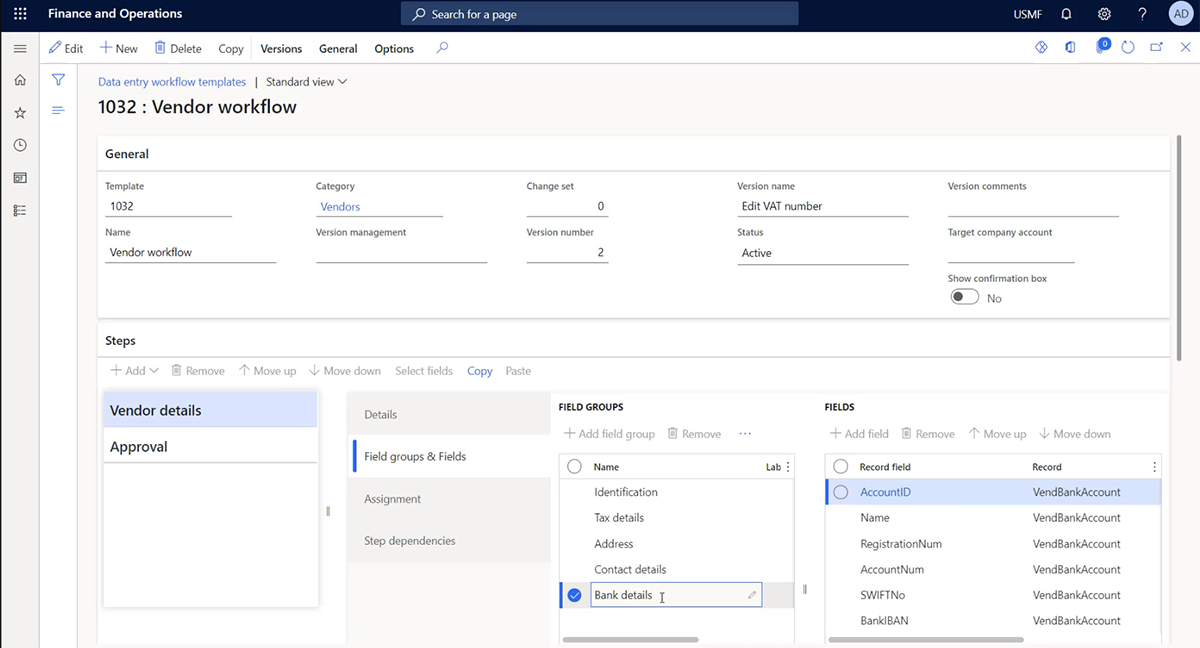Click the open in new window icon
This screenshot has height=648, width=1200.
pos(1157,46)
